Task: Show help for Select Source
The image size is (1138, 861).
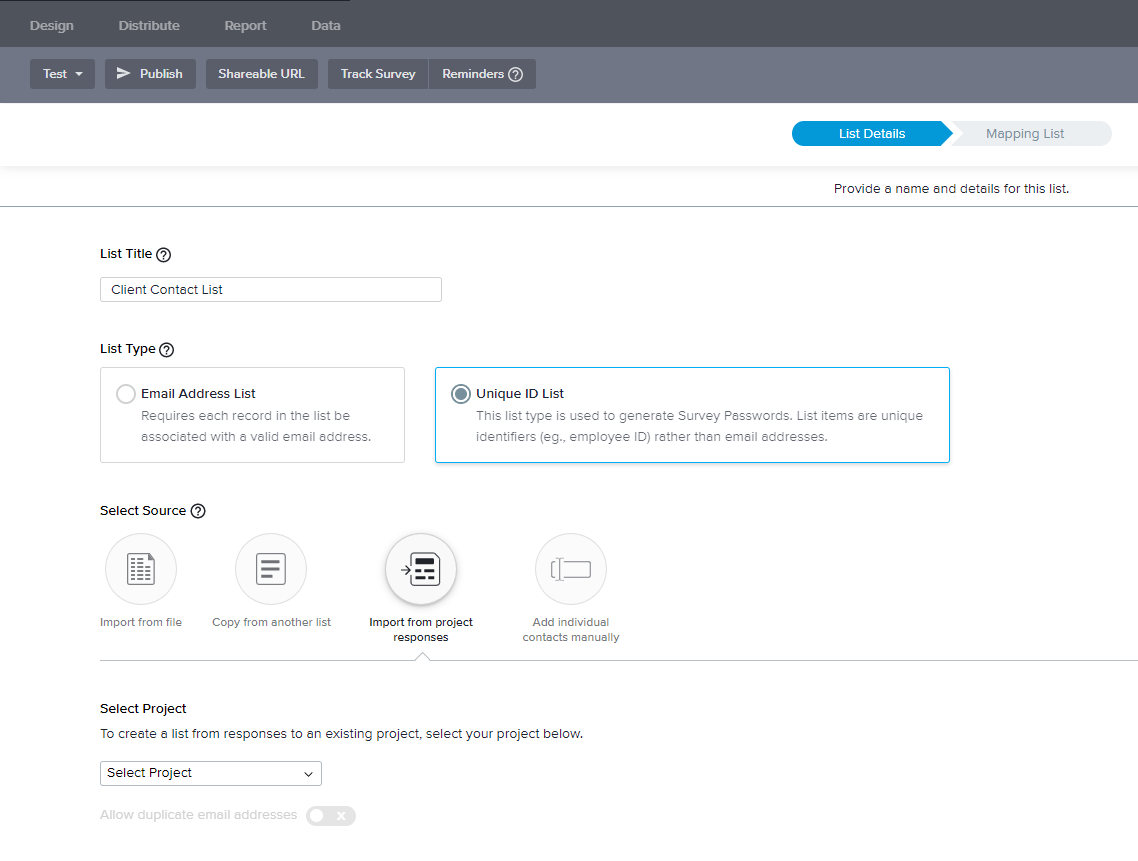Action: [198, 511]
